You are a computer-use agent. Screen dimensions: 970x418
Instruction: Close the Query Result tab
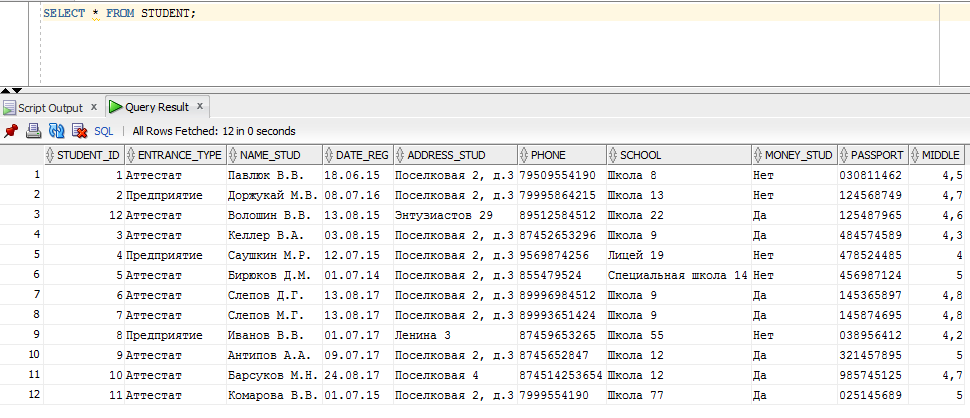click(200, 106)
